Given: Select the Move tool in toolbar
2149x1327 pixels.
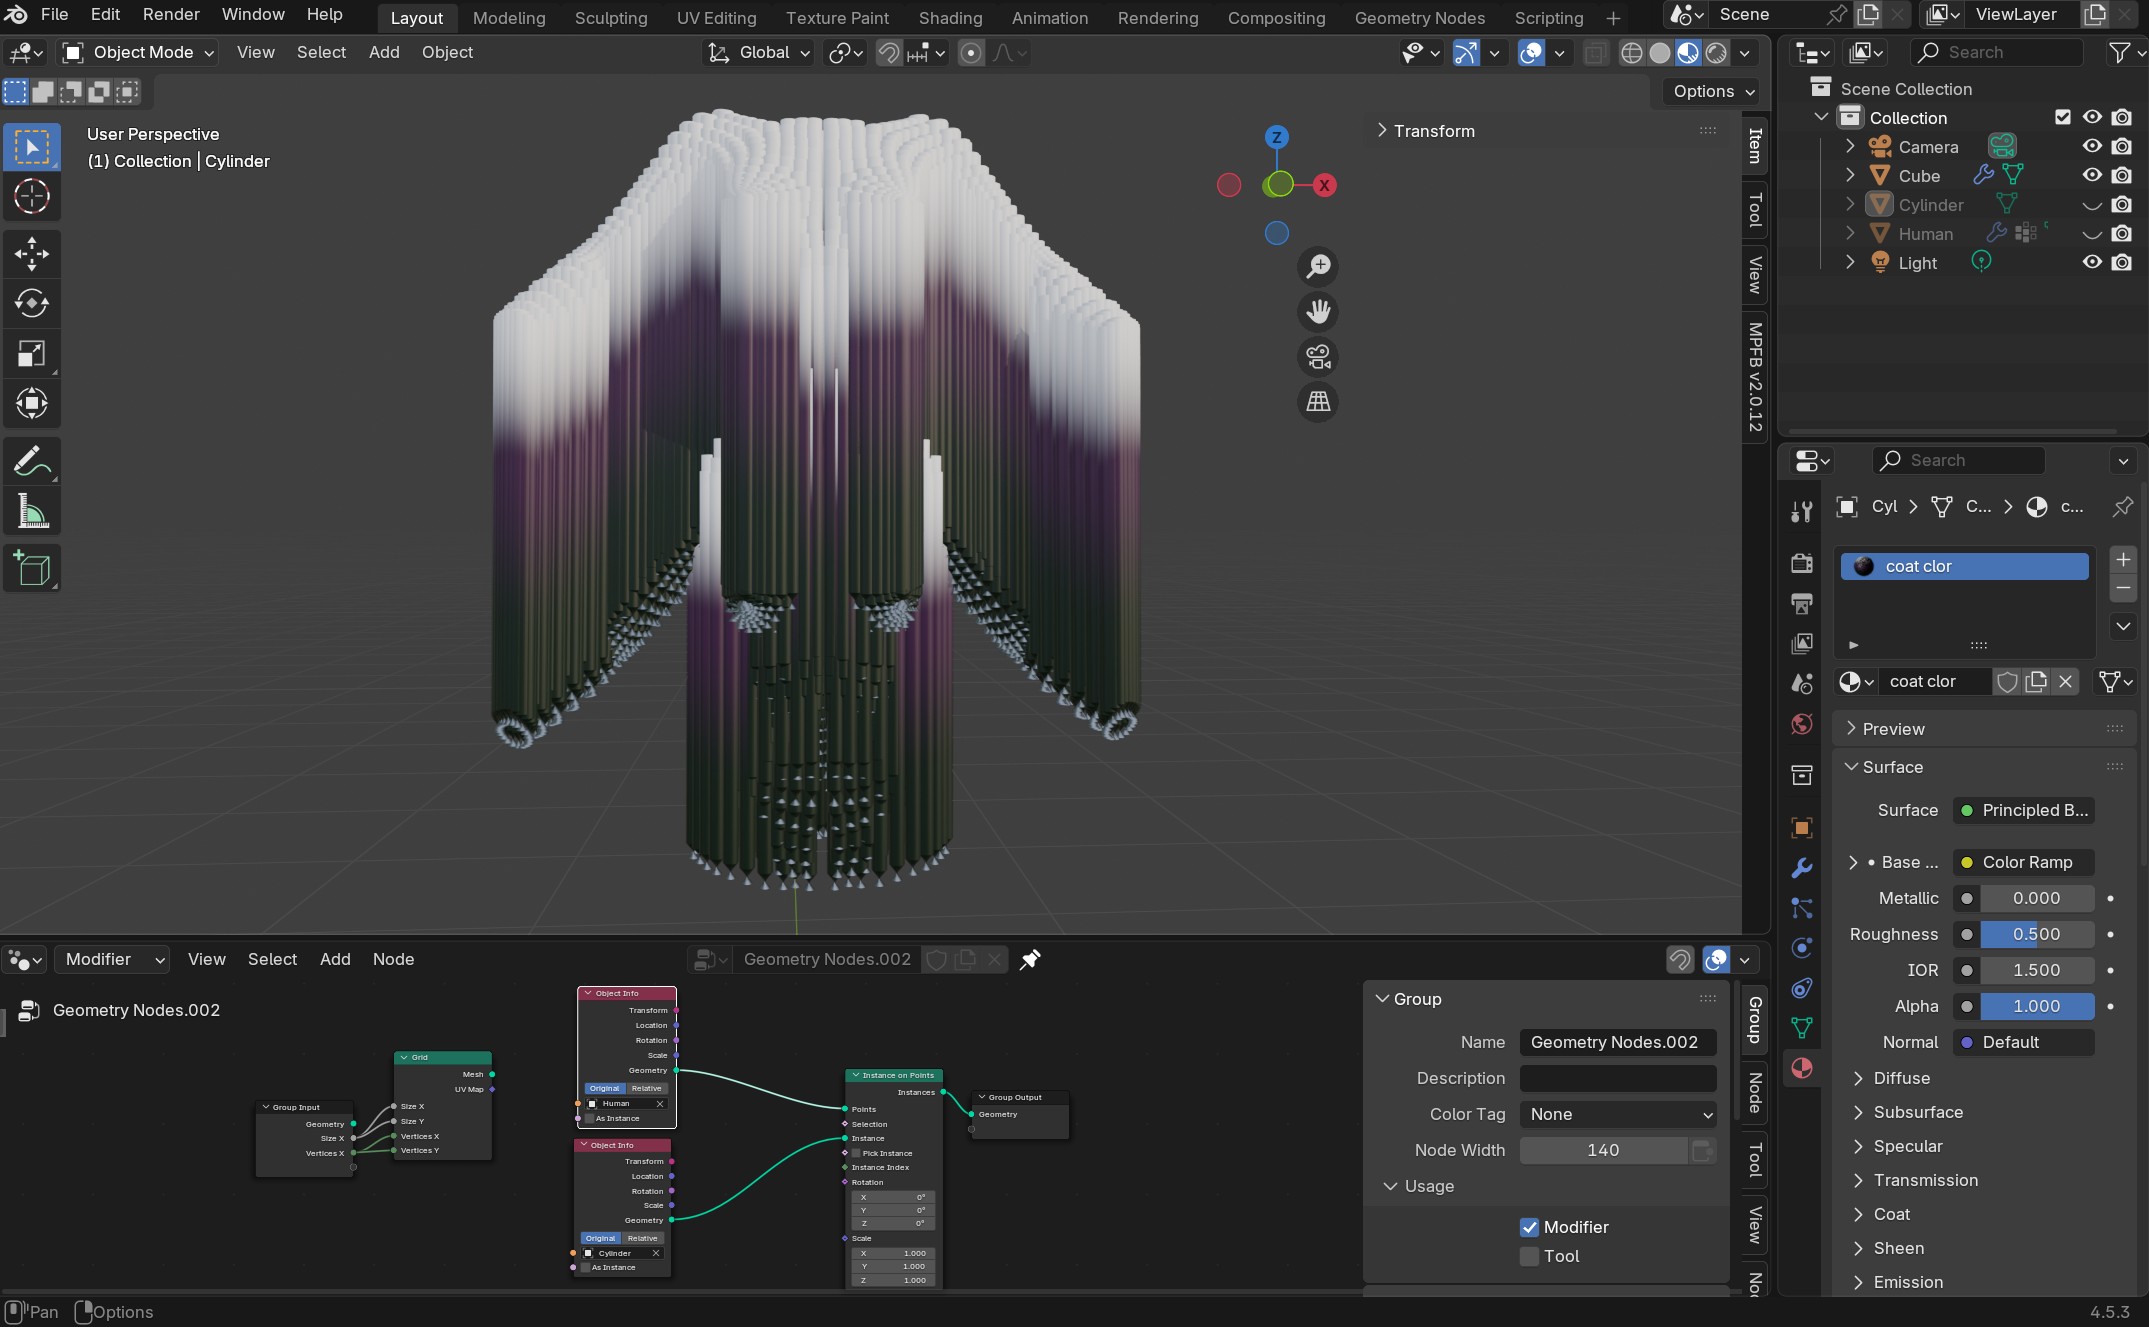Looking at the screenshot, I should [x=32, y=253].
